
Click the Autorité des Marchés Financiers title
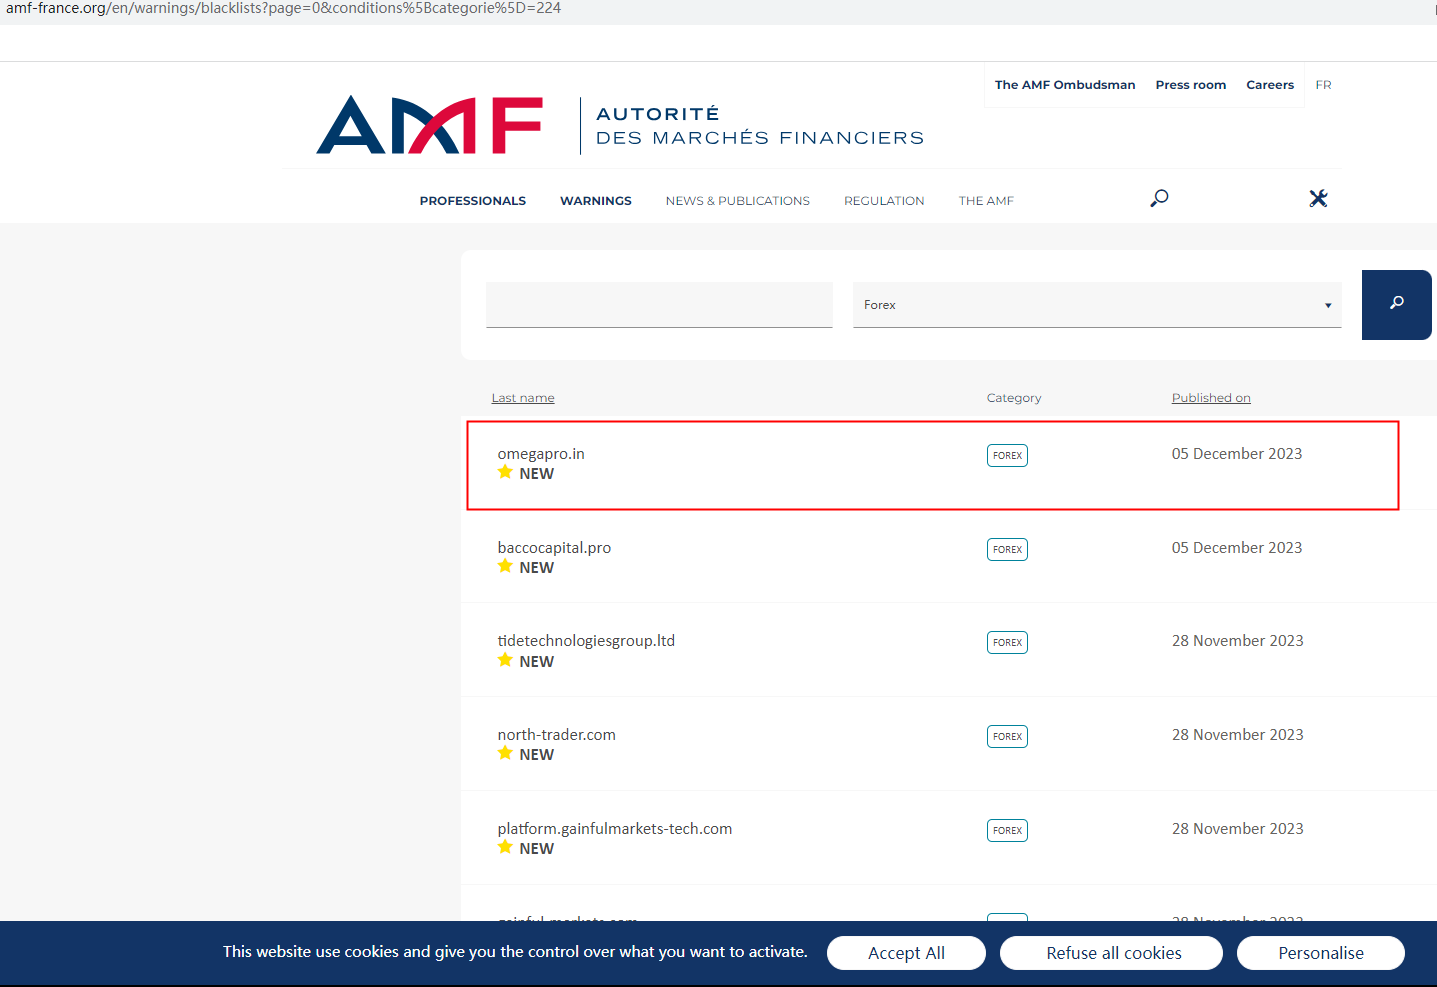click(760, 126)
